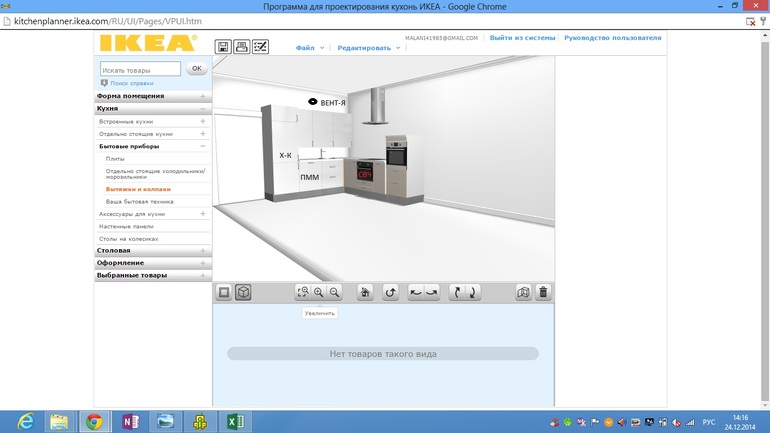The height and width of the screenshot is (433, 770).
Task: Delete selected item with trash icon
Action: [x=543, y=292]
